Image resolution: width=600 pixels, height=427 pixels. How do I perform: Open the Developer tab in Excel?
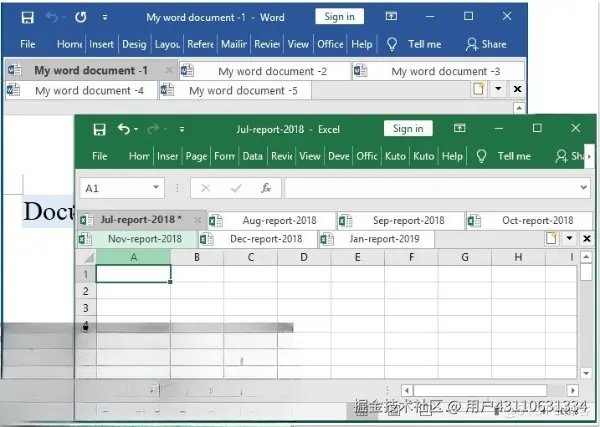(x=339, y=156)
